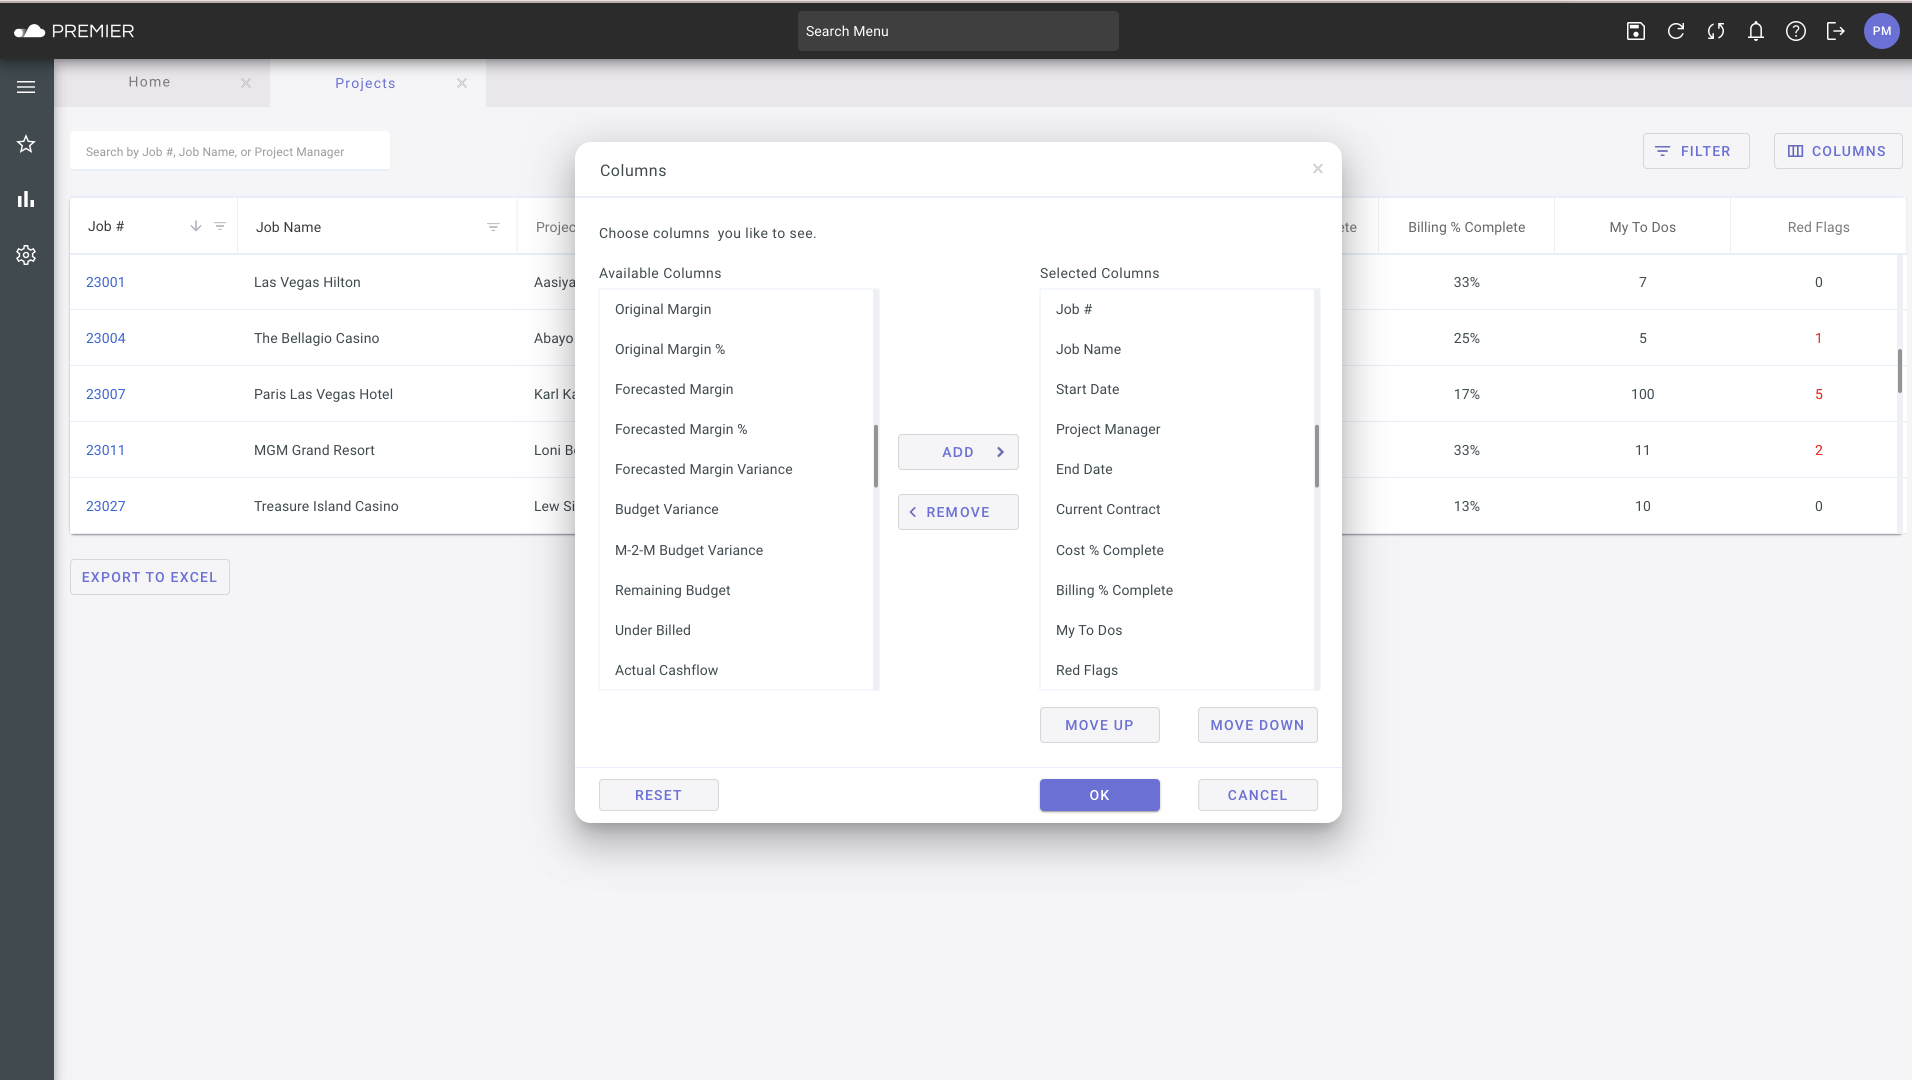Select Forecasted Margin in Available Columns
The width and height of the screenshot is (1912, 1080).
pos(674,389)
